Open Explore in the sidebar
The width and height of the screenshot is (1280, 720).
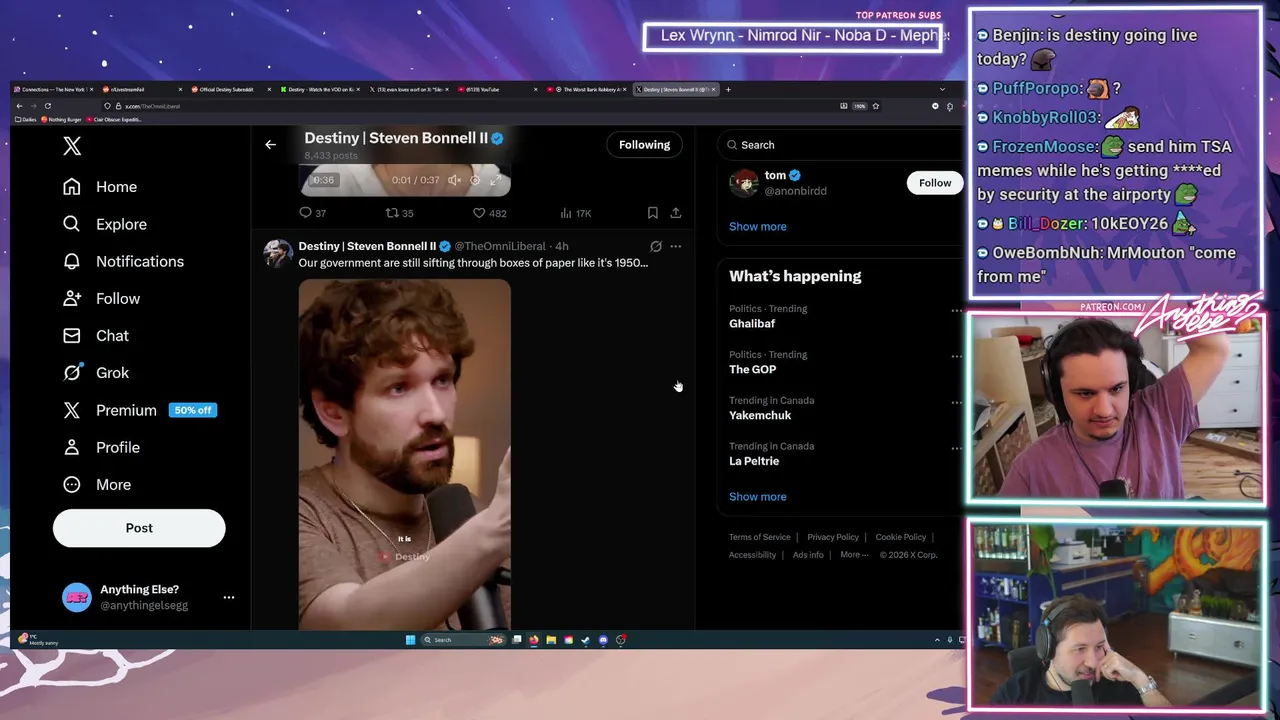click(105, 224)
